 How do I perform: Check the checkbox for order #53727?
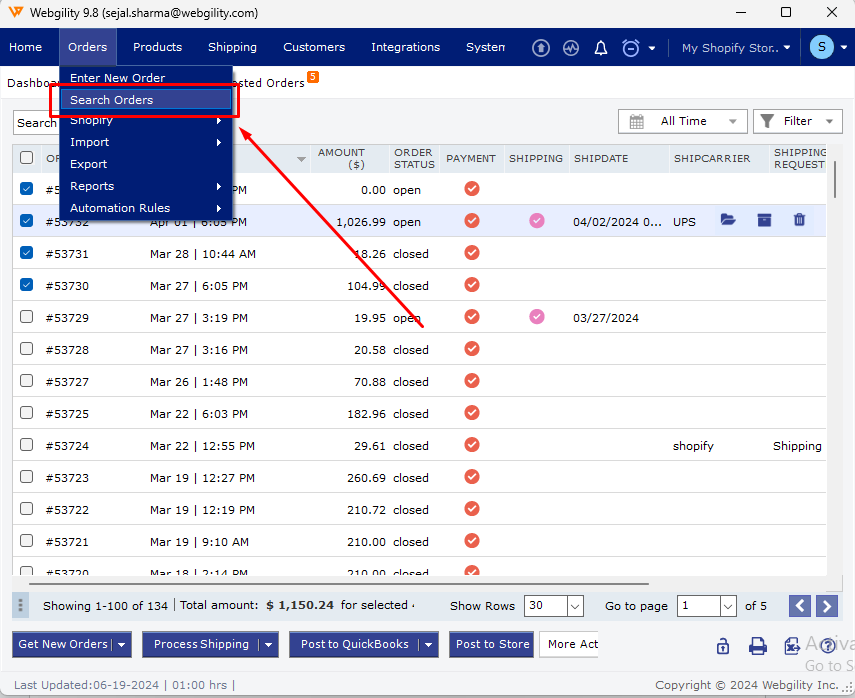[26, 381]
